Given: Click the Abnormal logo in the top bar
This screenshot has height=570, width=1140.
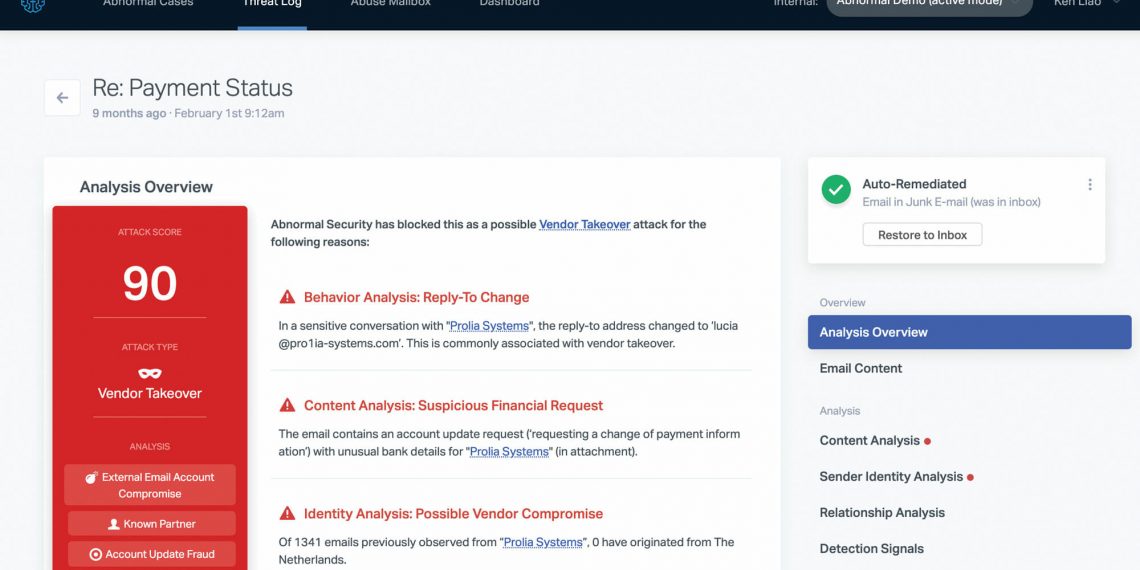Looking at the screenshot, I should click(x=33, y=5).
